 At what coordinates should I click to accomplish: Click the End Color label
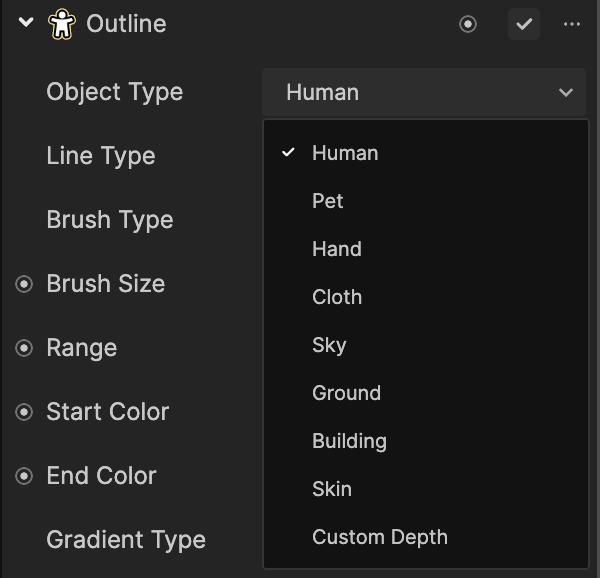pyautogui.click(x=101, y=476)
